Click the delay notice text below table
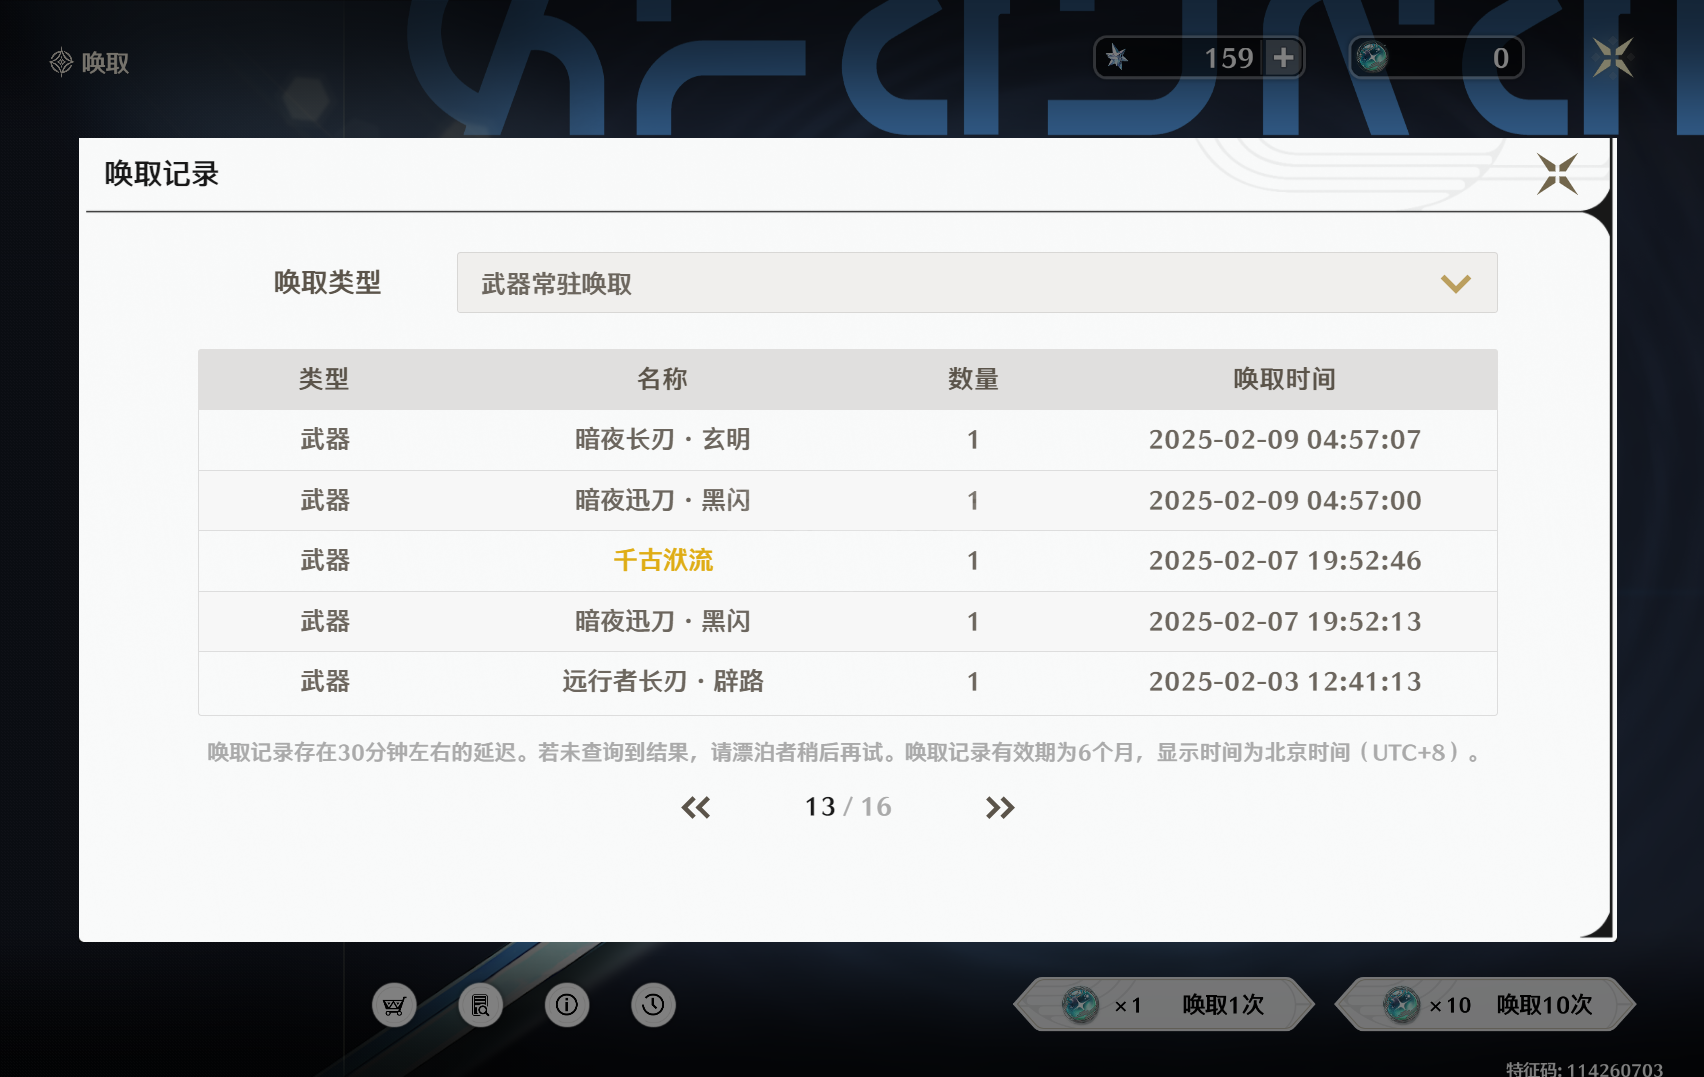The width and height of the screenshot is (1704, 1077). point(847,752)
